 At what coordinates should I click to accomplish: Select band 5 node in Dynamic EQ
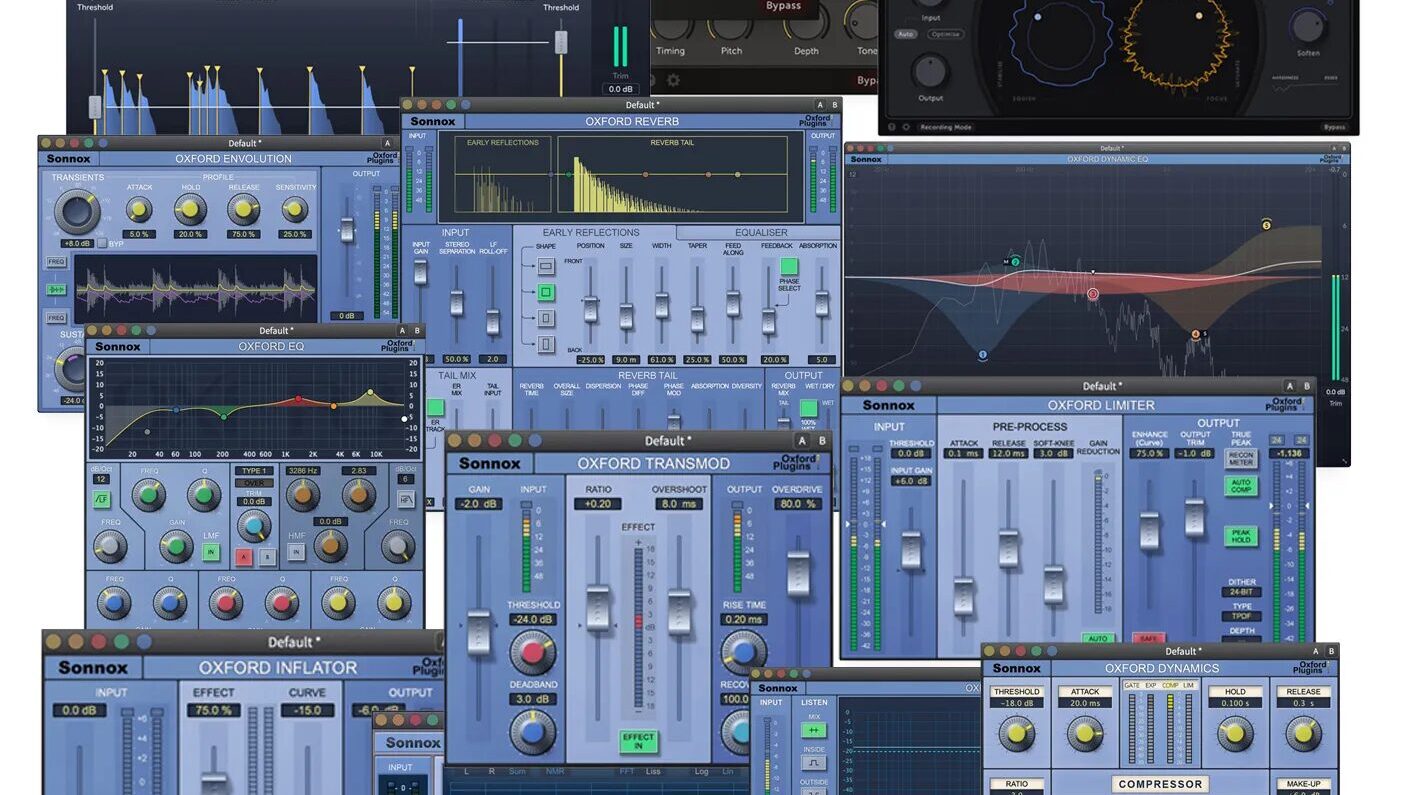pos(1266,225)
